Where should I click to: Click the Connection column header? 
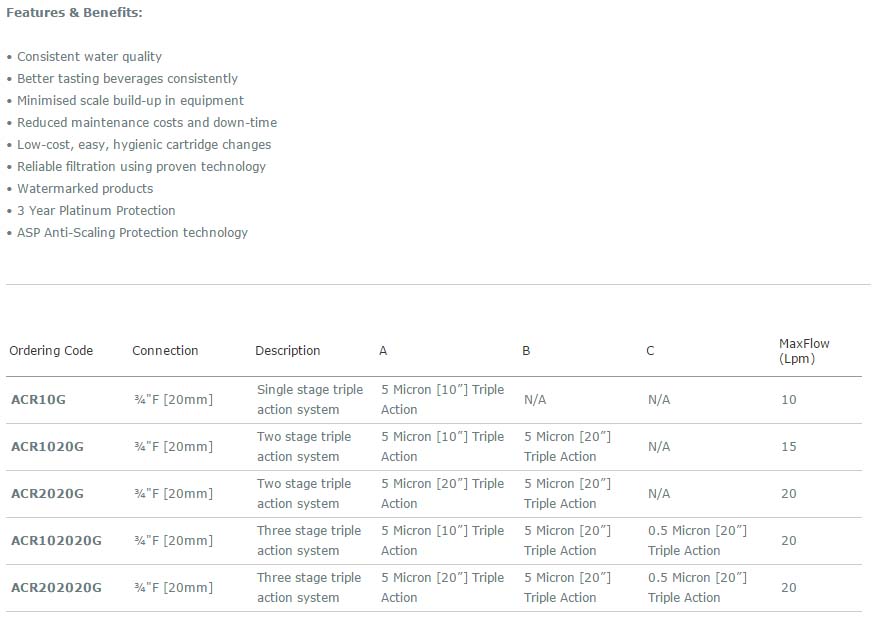(x=165, y=351)
